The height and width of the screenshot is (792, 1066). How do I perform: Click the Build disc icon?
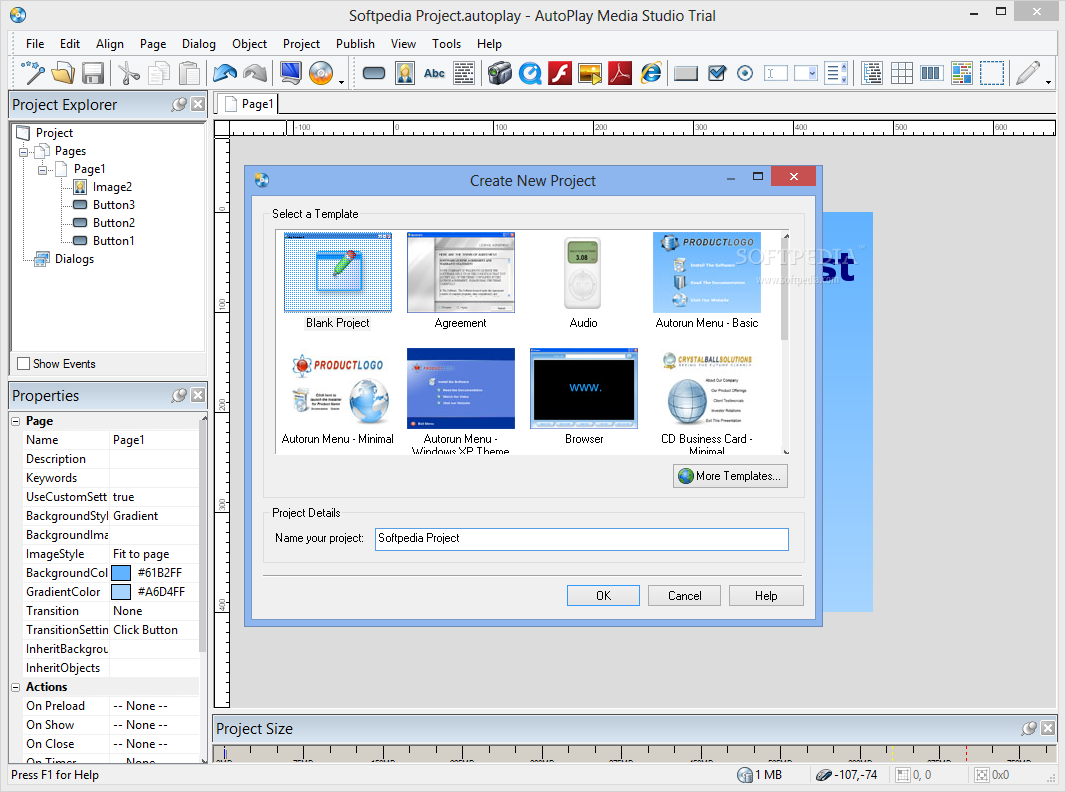click(x=321, y=73)
